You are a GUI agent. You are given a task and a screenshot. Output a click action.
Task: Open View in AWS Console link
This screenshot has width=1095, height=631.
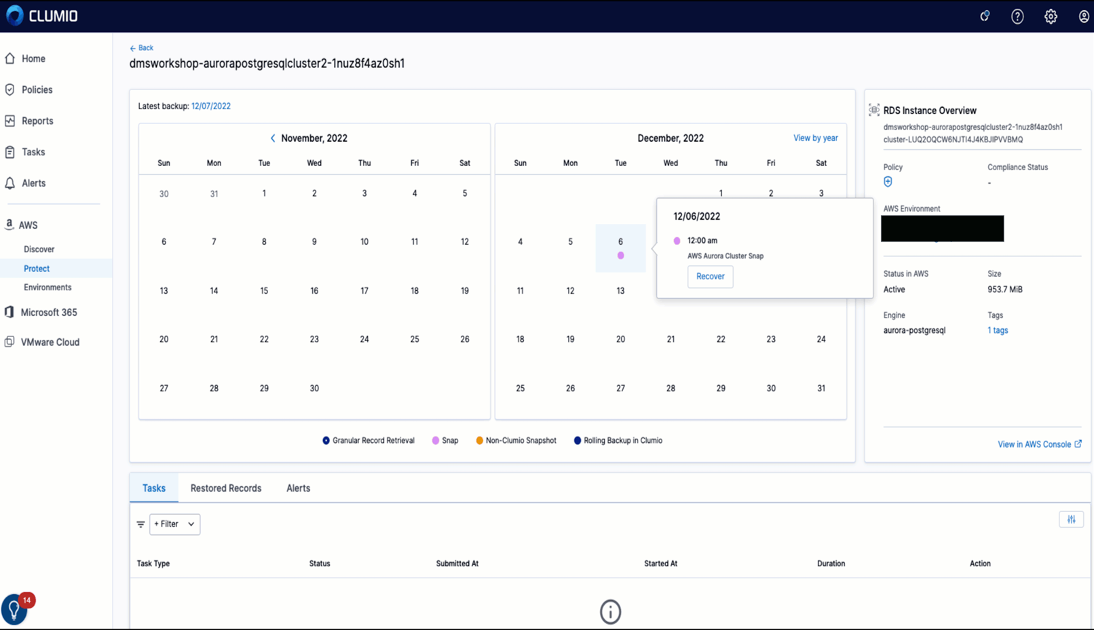[1039, 445]
